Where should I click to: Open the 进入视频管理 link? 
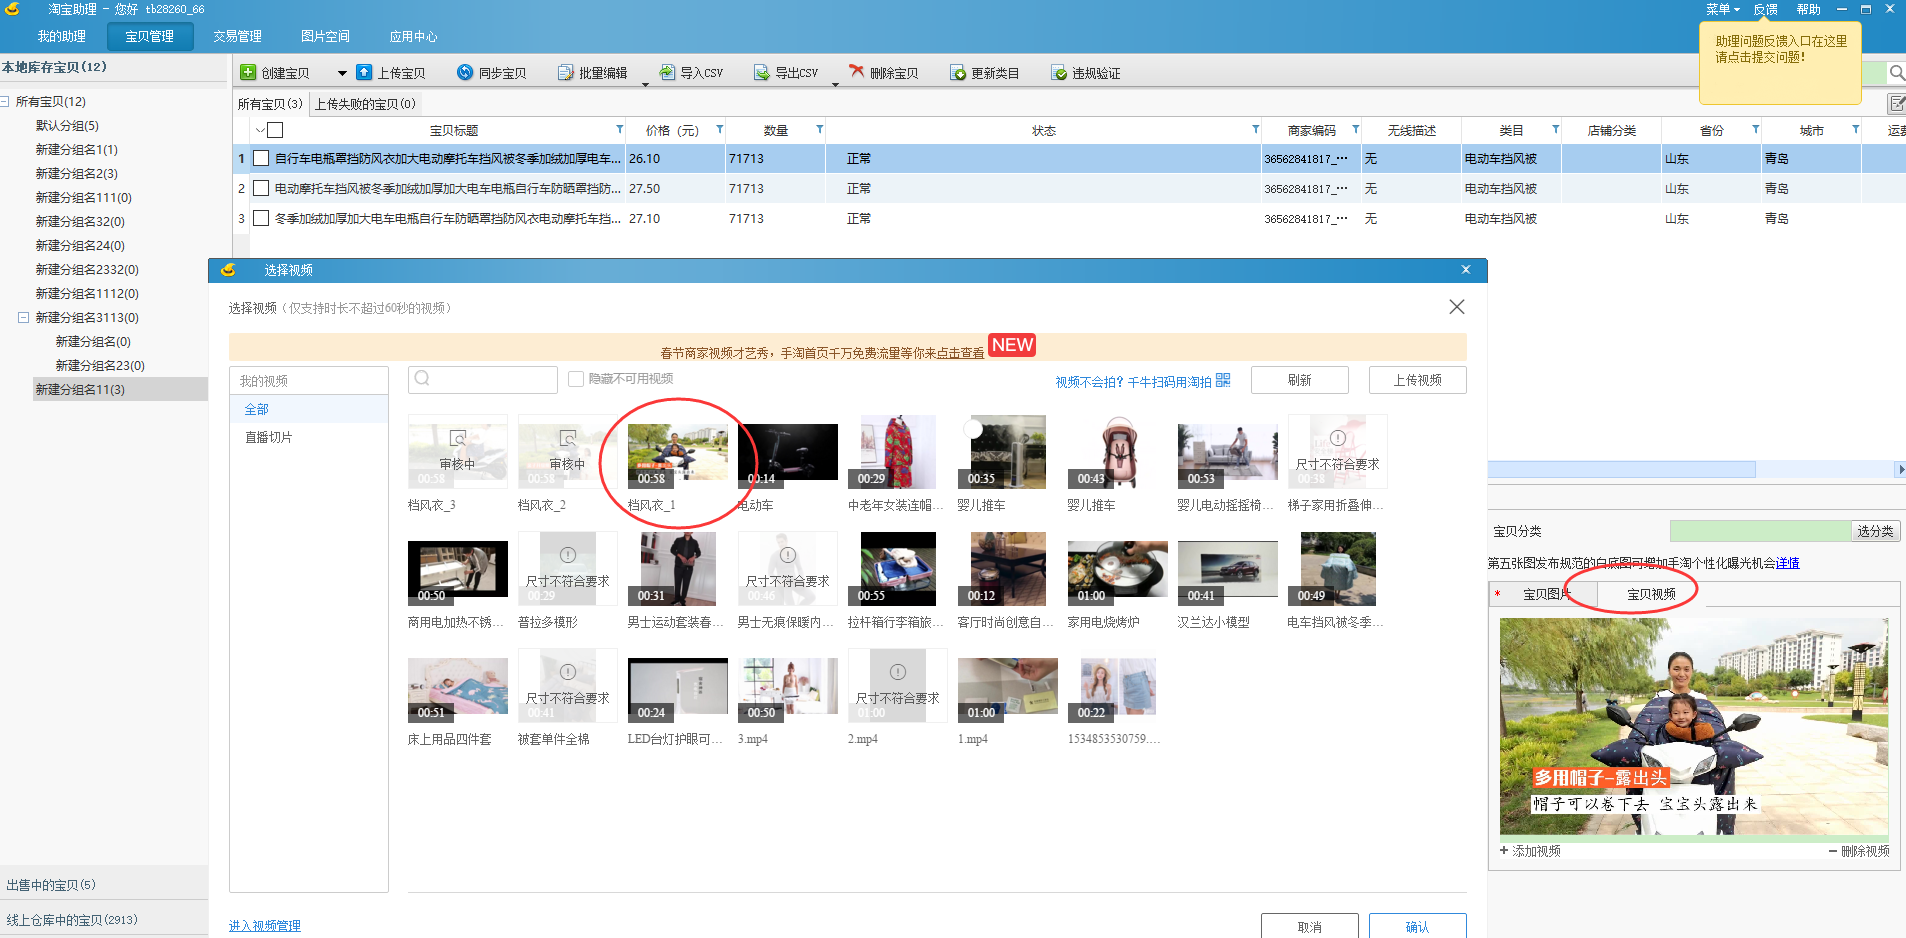point(264,926)
